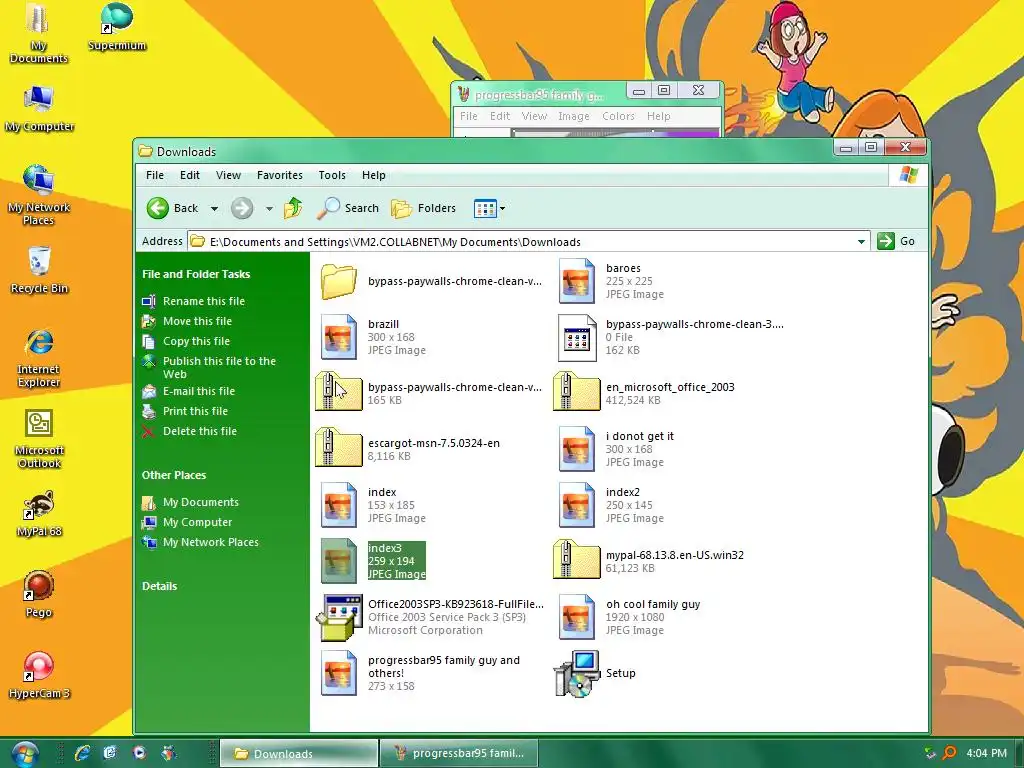
Task: Select the highlighted index3 image icon
Action: click(338, 561)
